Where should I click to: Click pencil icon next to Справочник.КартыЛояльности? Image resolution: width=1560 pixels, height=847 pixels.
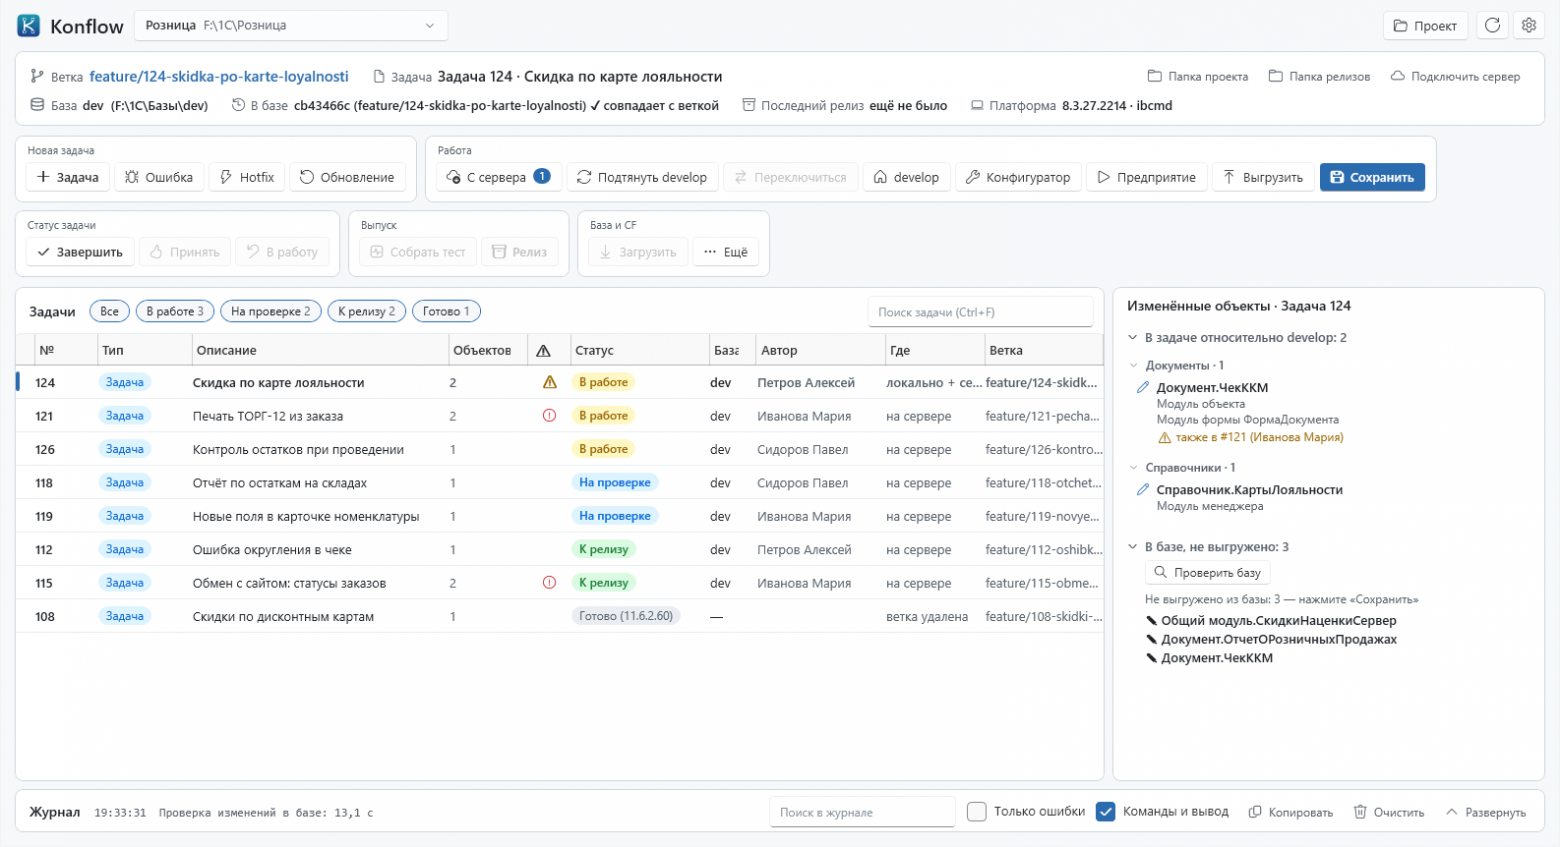coord(1143,490)
